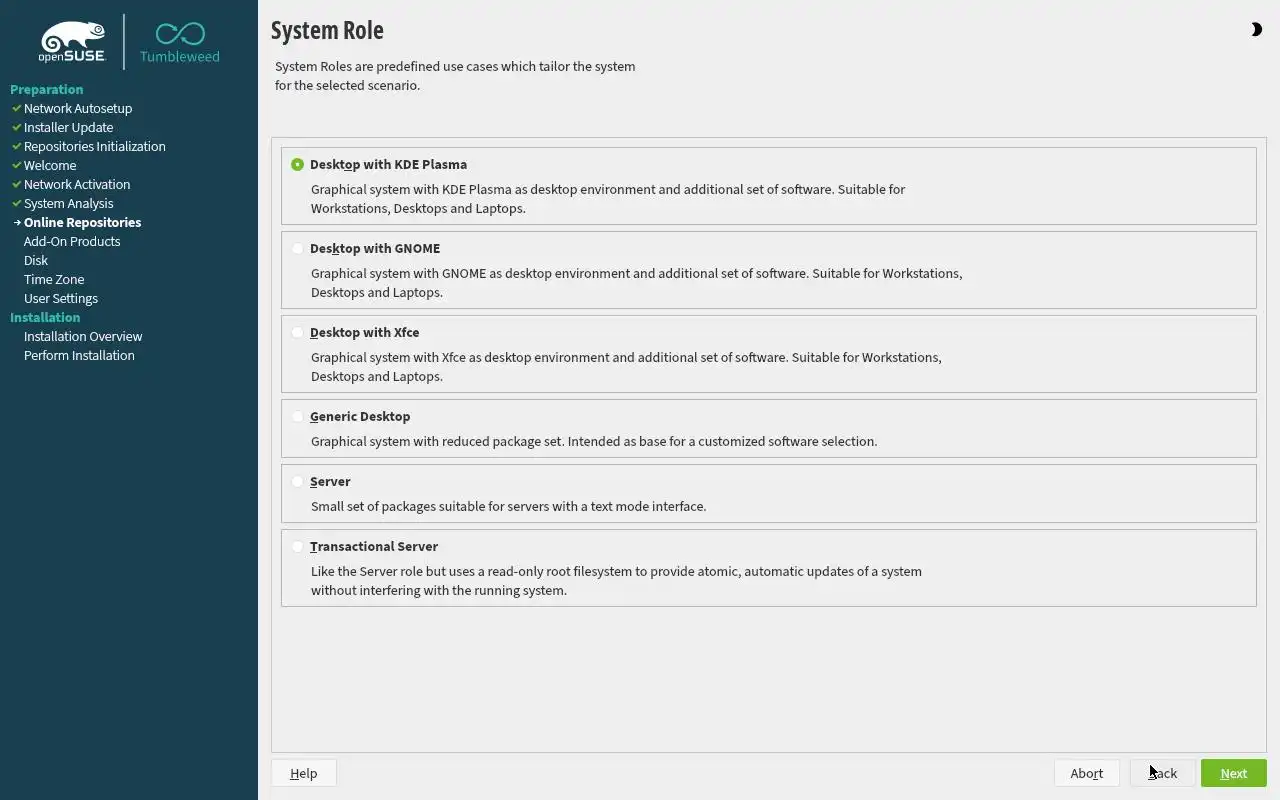Image resolution: width=1280 pixels, height=800 pixels.
Task: Toggle the dark mode moon icon
Action: point(1256,30)
